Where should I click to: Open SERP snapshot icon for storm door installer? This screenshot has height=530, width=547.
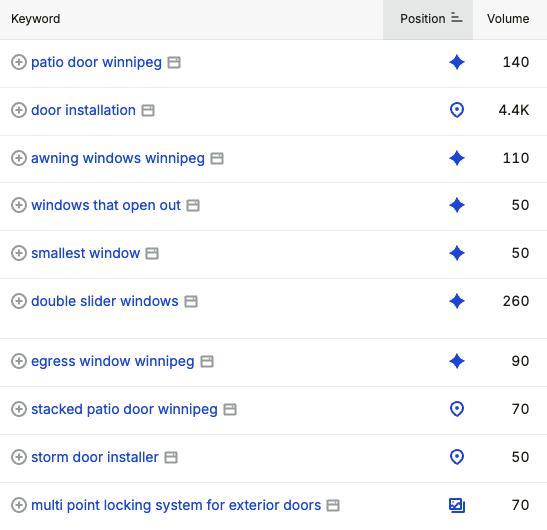tap(171, 457)
